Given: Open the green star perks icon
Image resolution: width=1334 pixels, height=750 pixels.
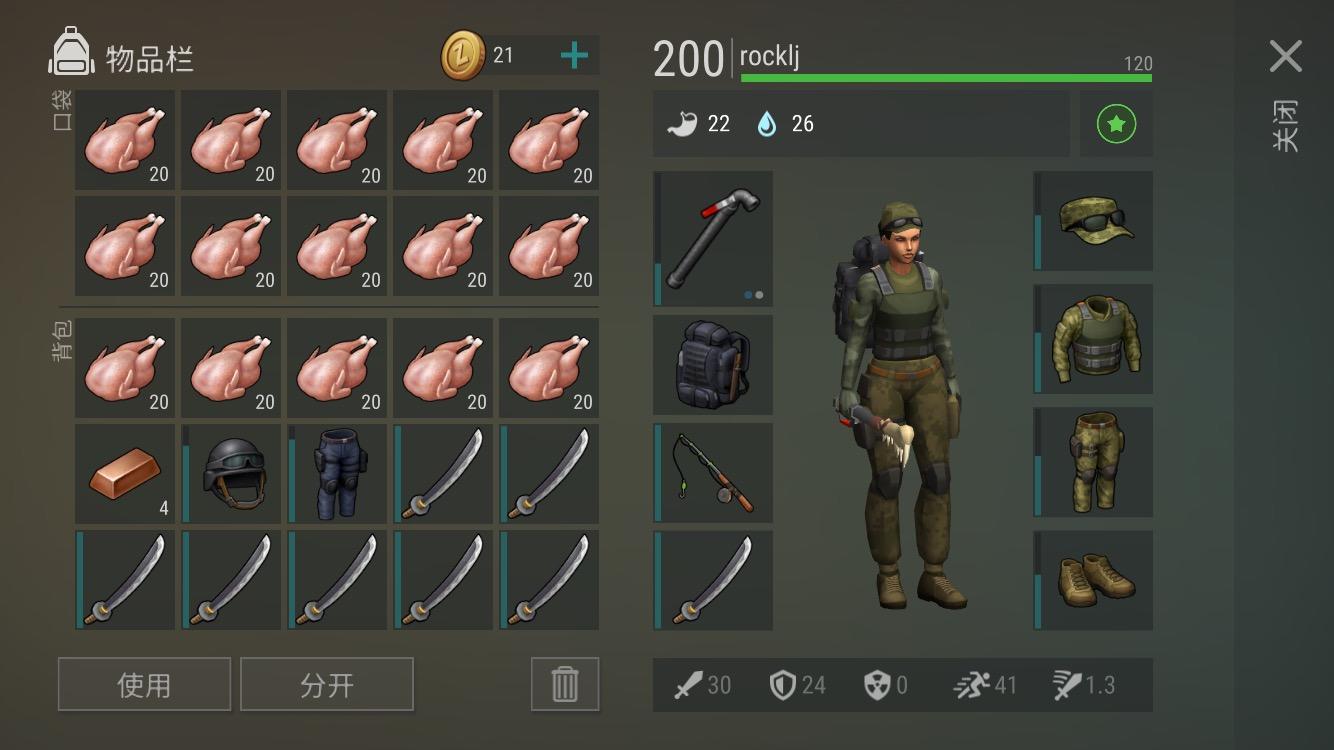Looking at the screenshot, I should pos(1116,124).
